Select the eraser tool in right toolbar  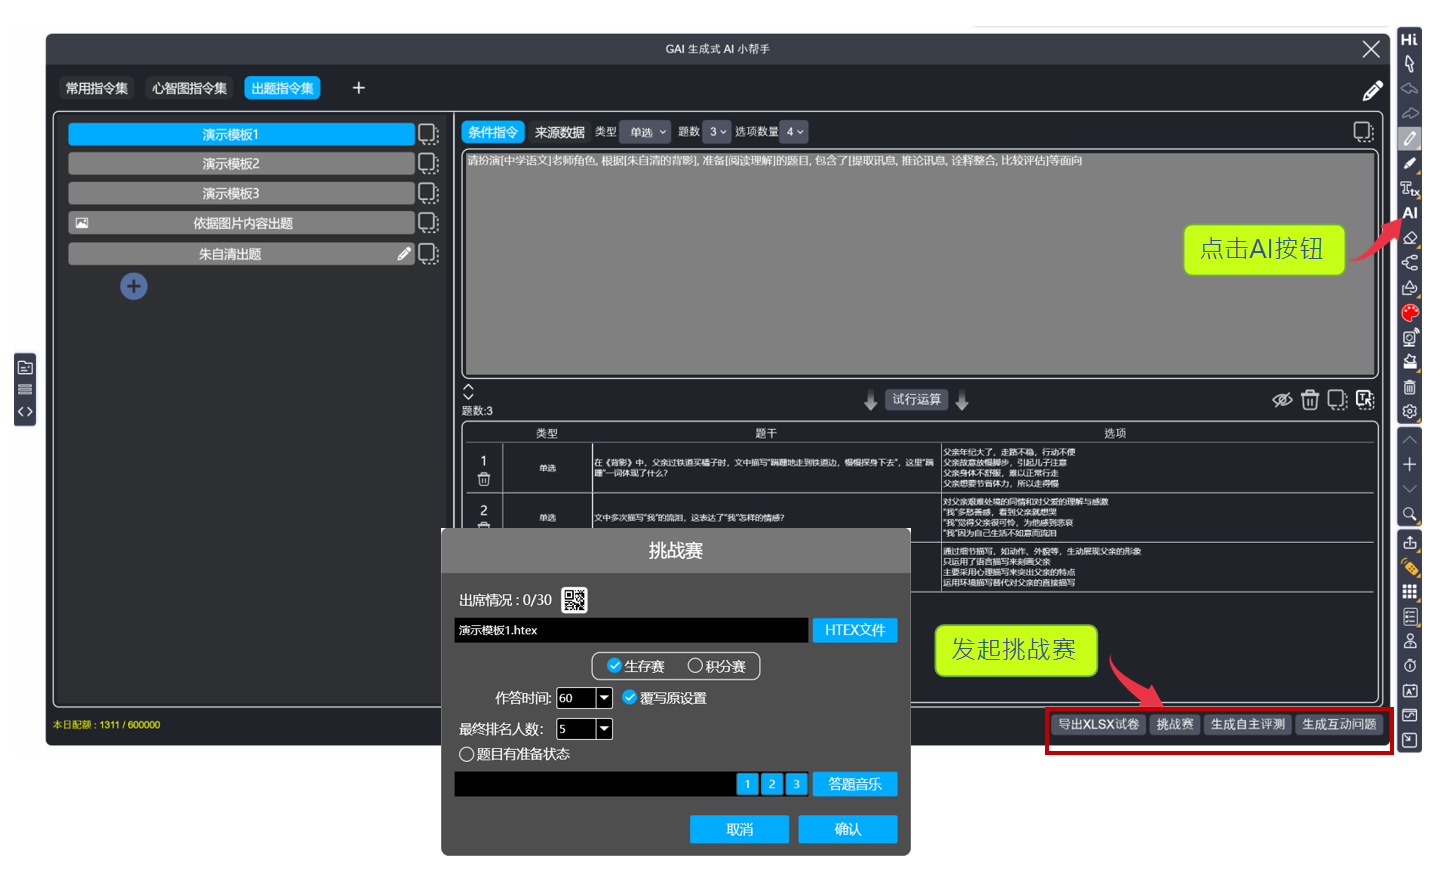click(x=1409, y=238)
